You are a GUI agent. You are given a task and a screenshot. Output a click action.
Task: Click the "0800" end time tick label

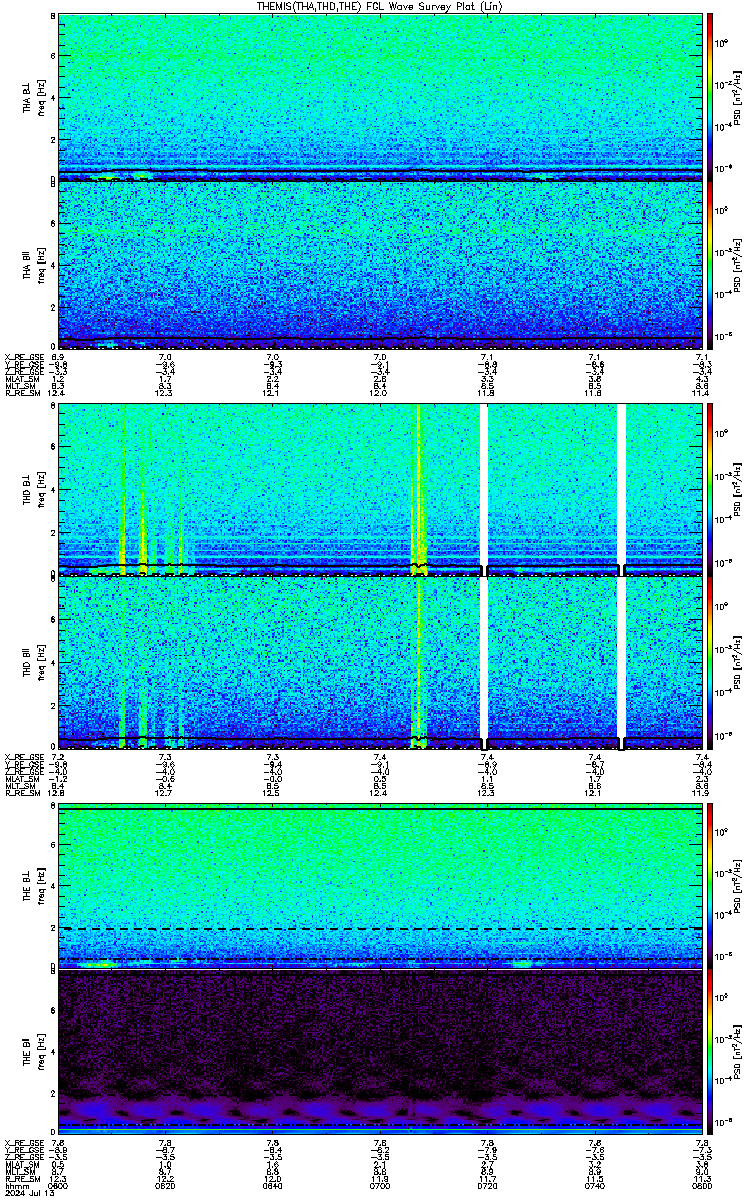point(702,1186)
